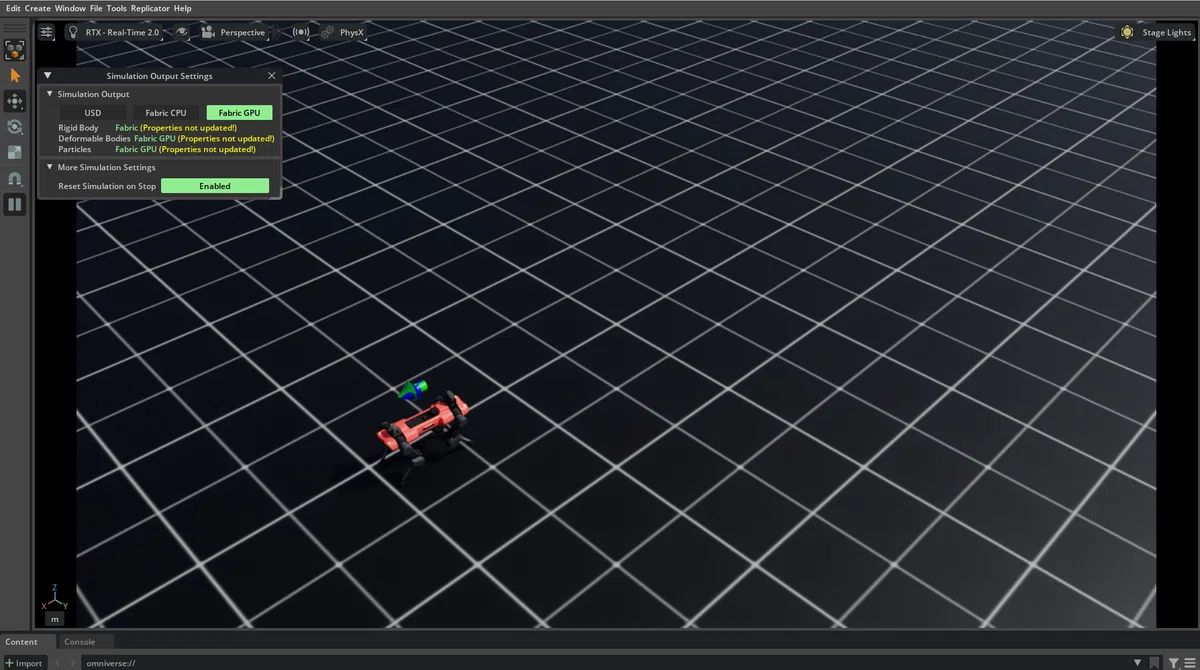The image size is (1200, 670).
Task: Open the meters unit 'm' selector
Action: coord(54,619)
